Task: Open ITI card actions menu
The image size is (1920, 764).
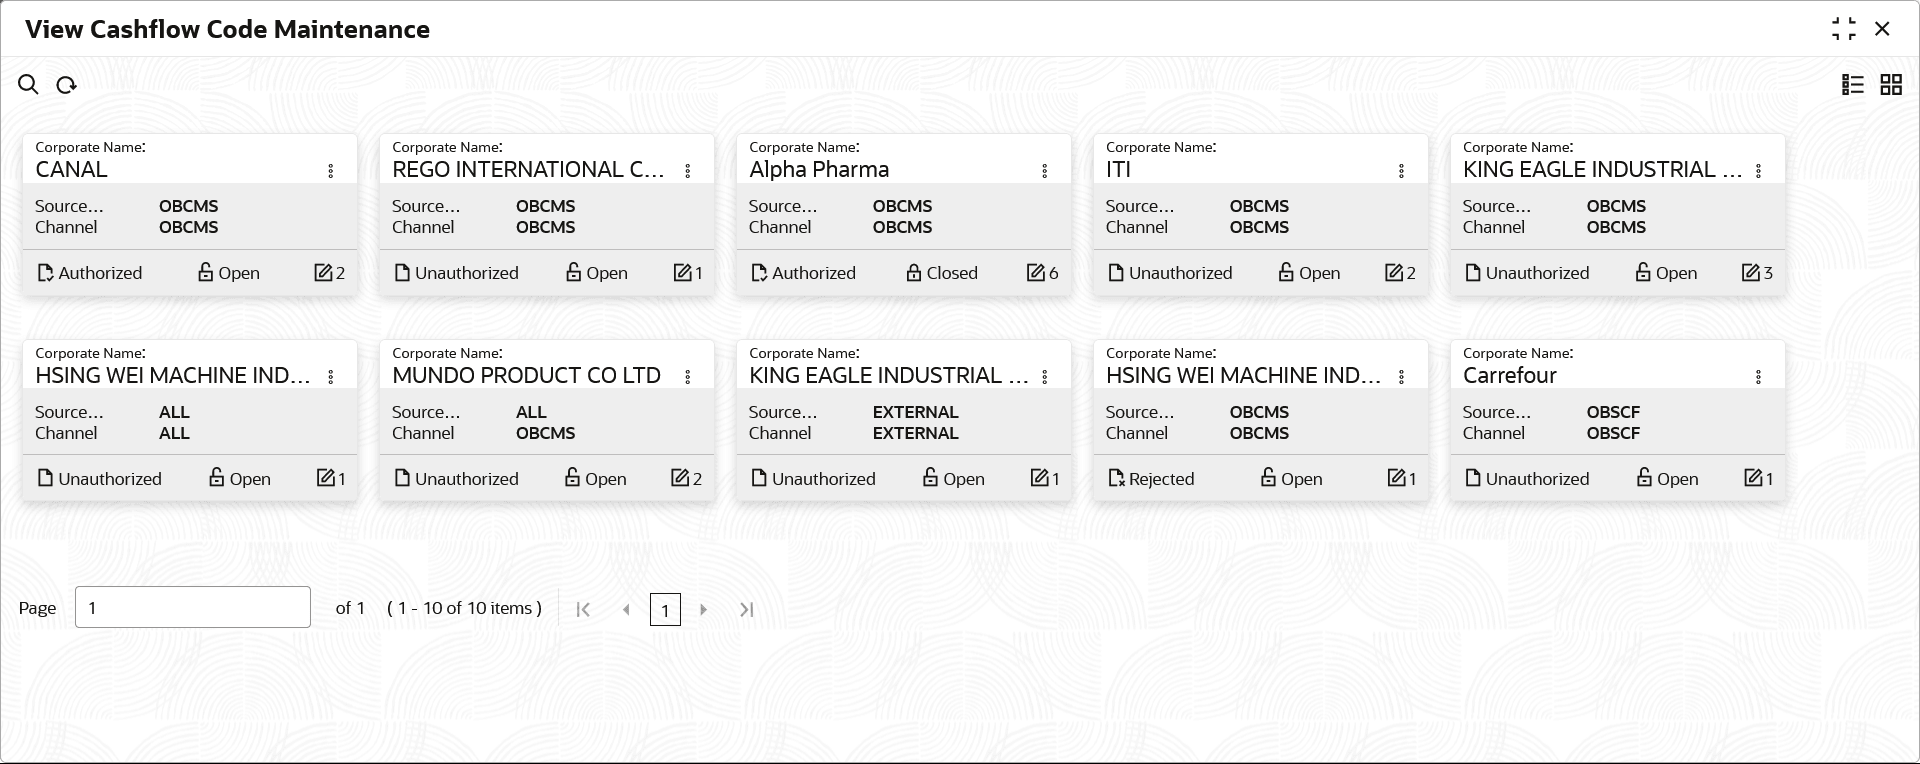Action: tap(1402, 171)
